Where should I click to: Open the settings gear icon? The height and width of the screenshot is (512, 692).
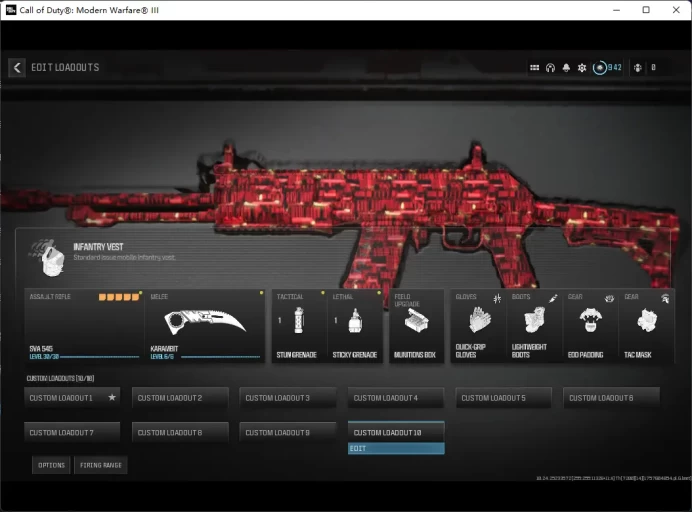pyautogui.click(x=582, y=68)
